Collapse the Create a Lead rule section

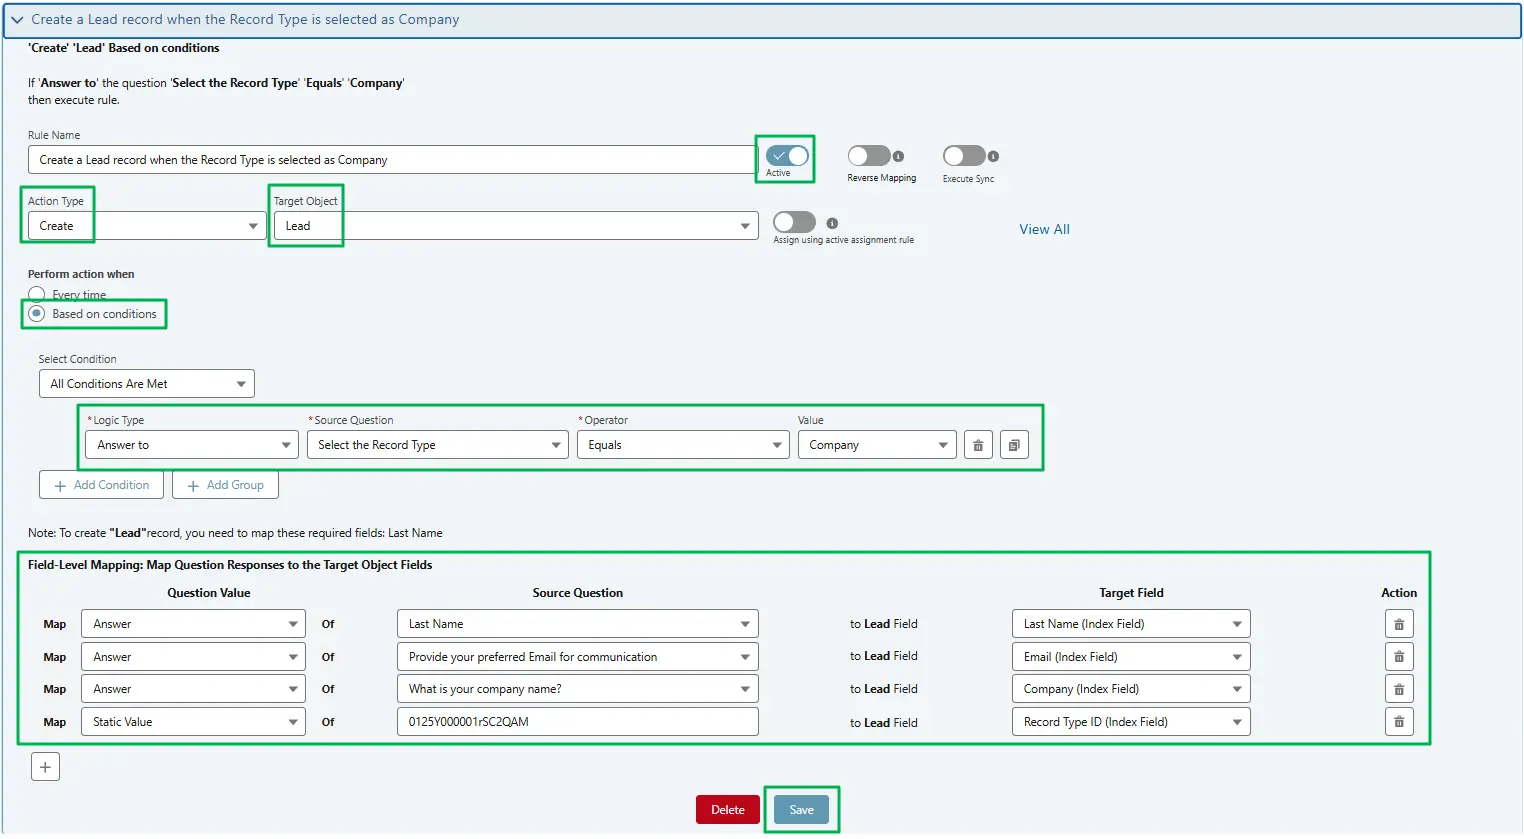click(18, 19)
